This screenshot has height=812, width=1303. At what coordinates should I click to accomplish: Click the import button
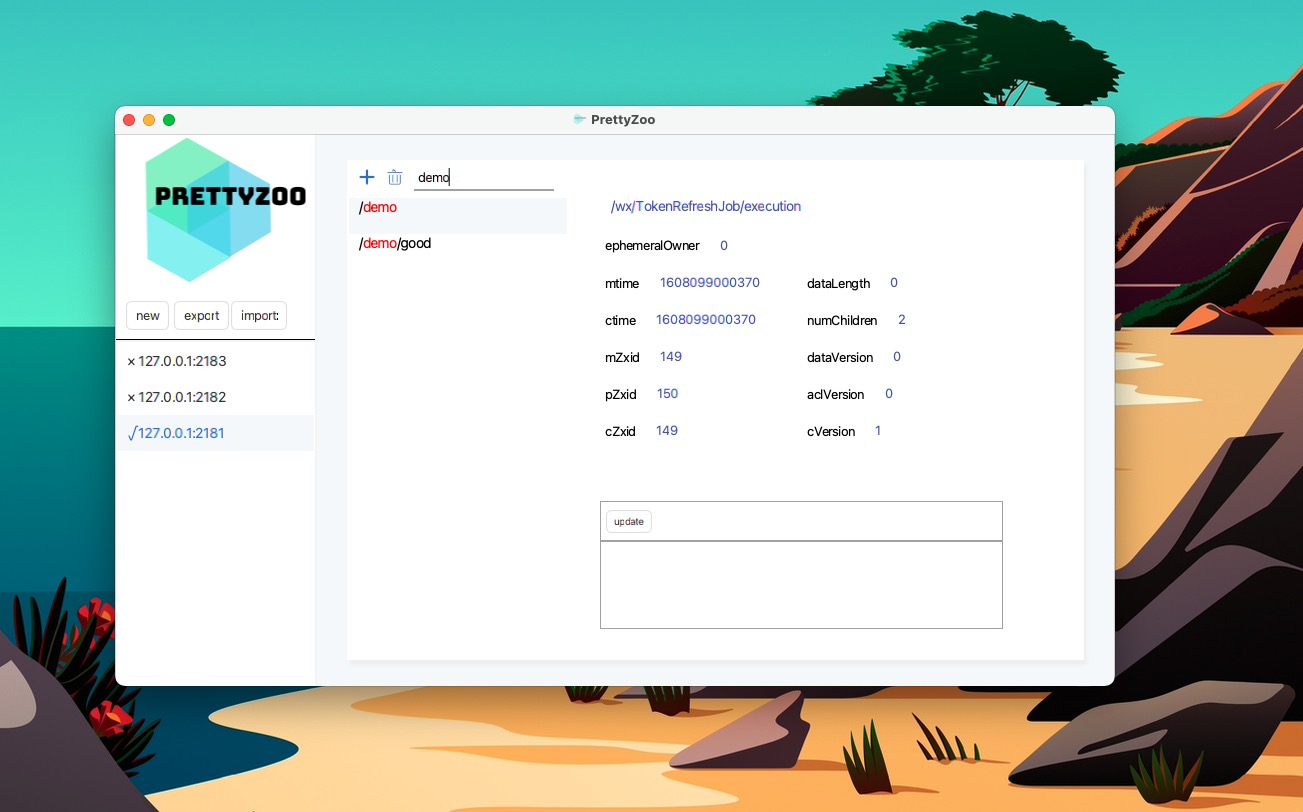[259, 315]
